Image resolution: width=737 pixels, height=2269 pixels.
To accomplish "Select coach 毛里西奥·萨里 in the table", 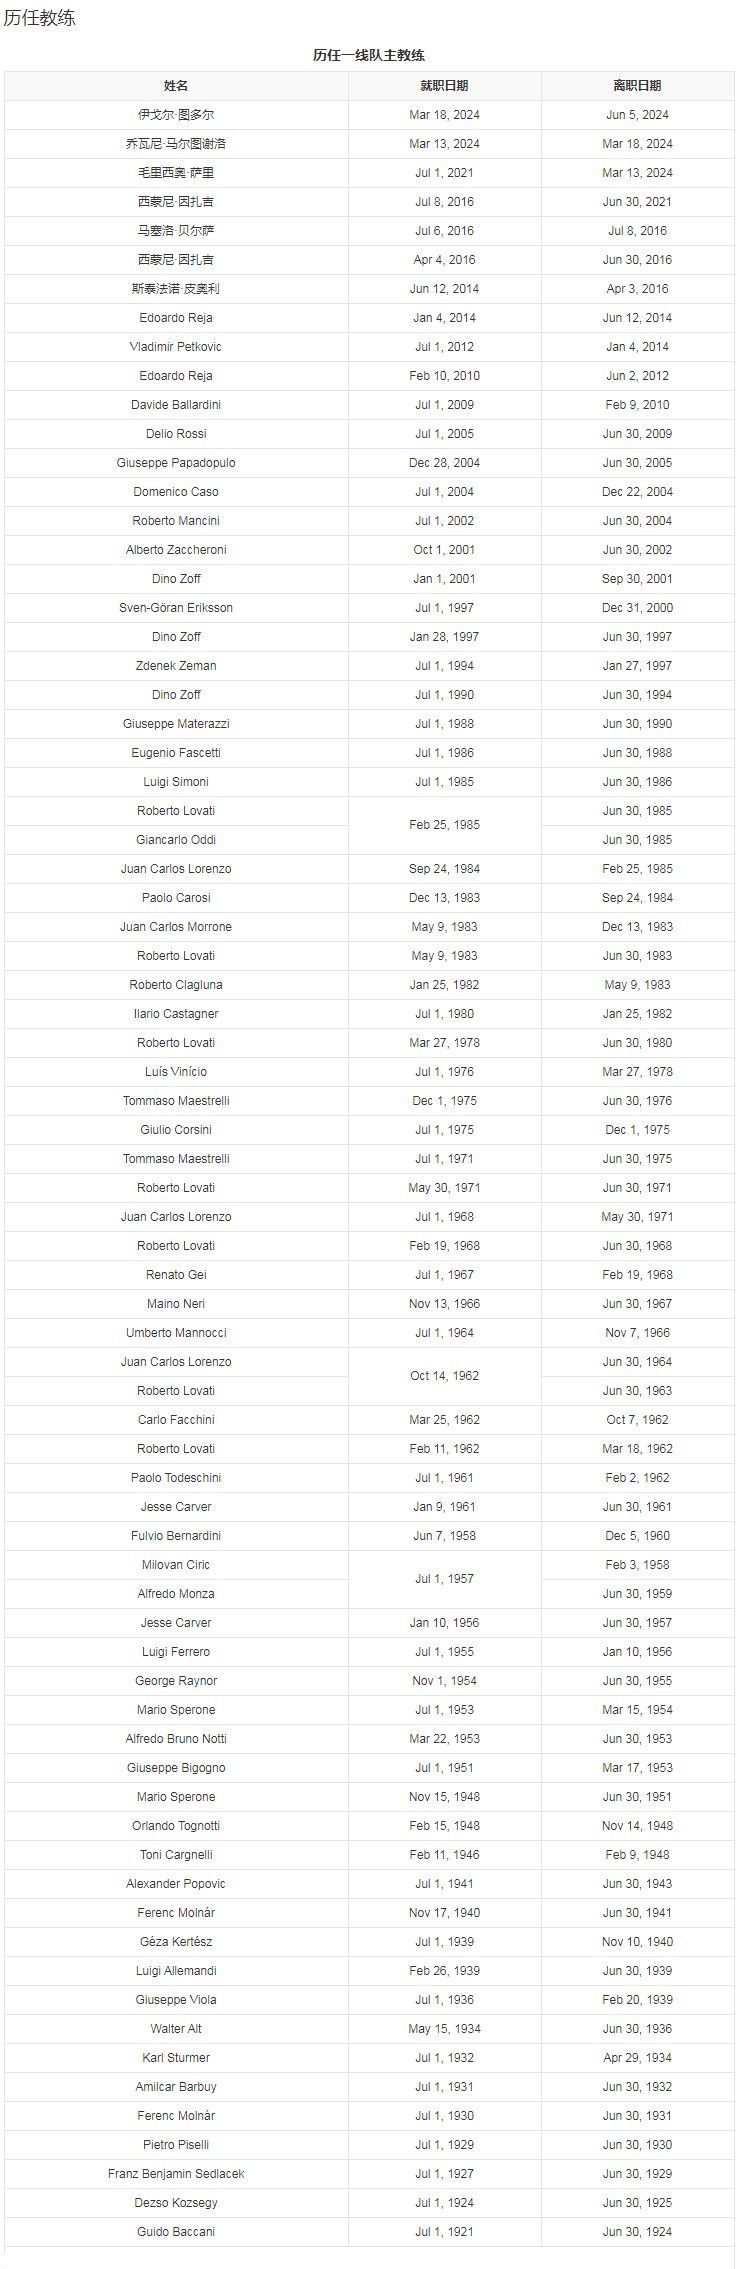I will (176, 173).
